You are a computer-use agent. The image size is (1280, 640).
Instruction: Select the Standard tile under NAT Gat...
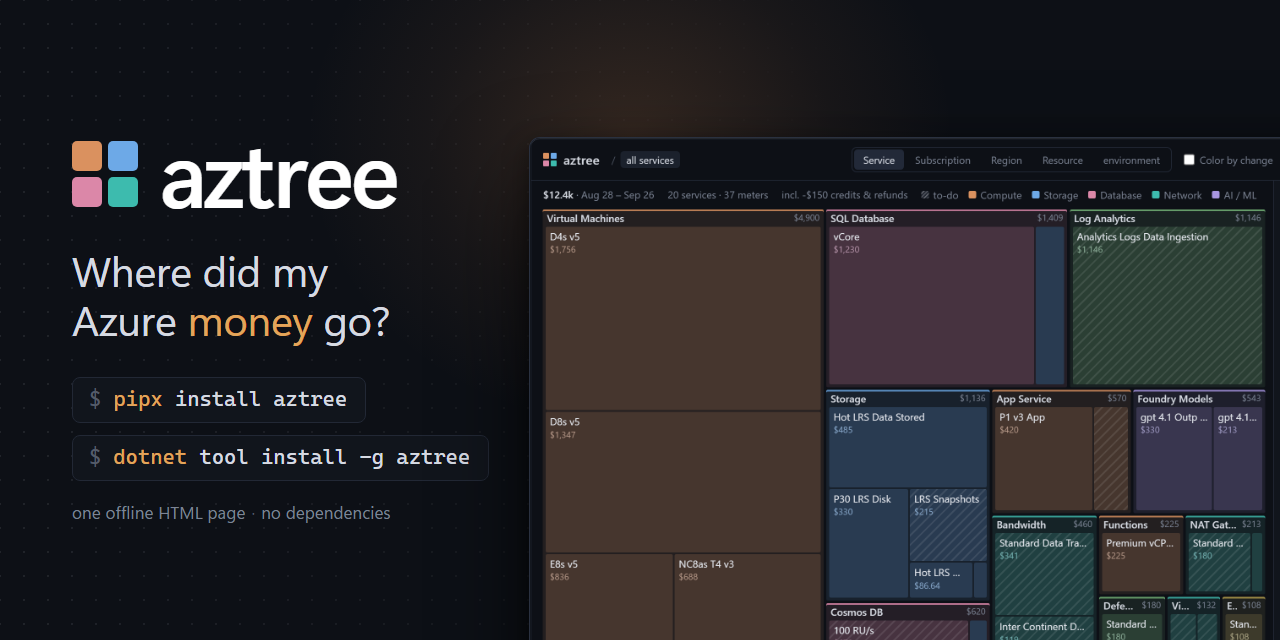coord(1218,563)
